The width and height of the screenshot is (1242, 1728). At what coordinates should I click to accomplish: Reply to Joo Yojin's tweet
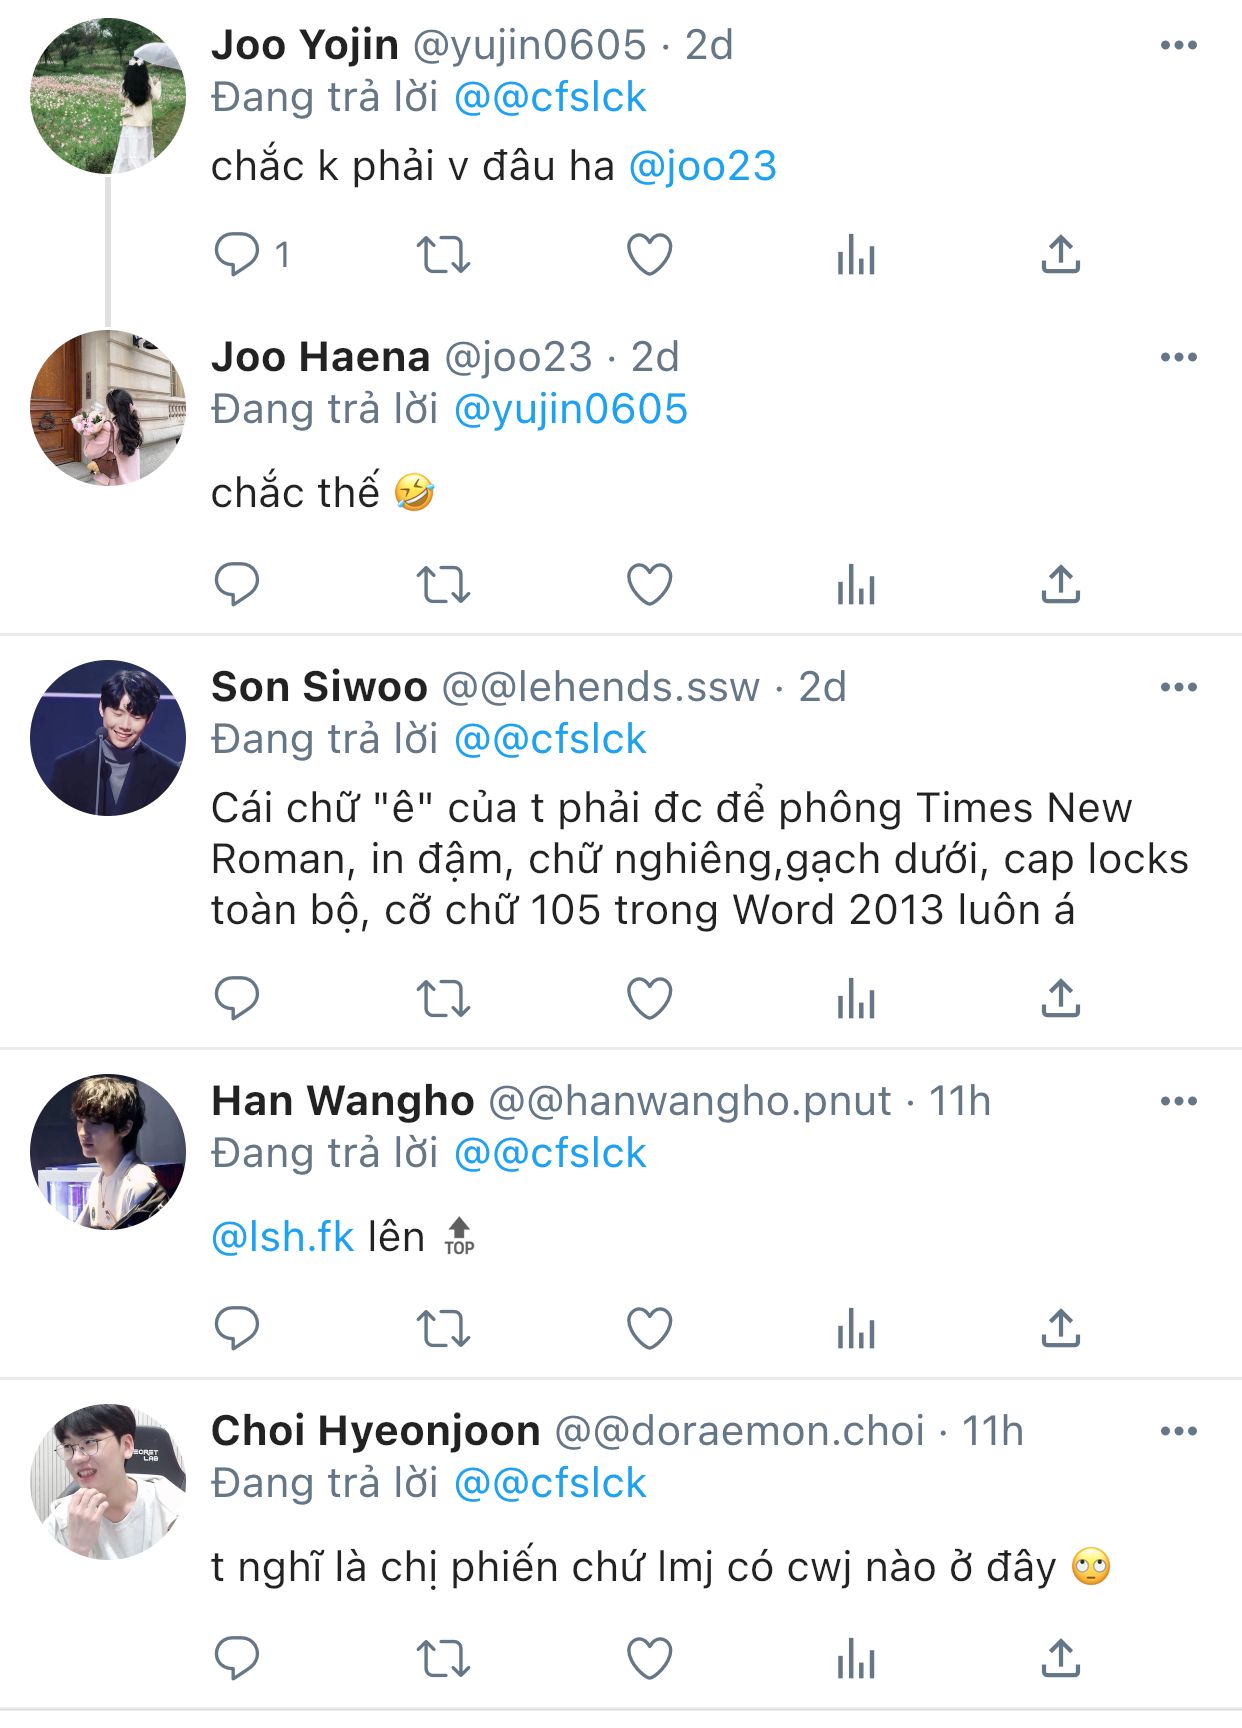point(237,255)
